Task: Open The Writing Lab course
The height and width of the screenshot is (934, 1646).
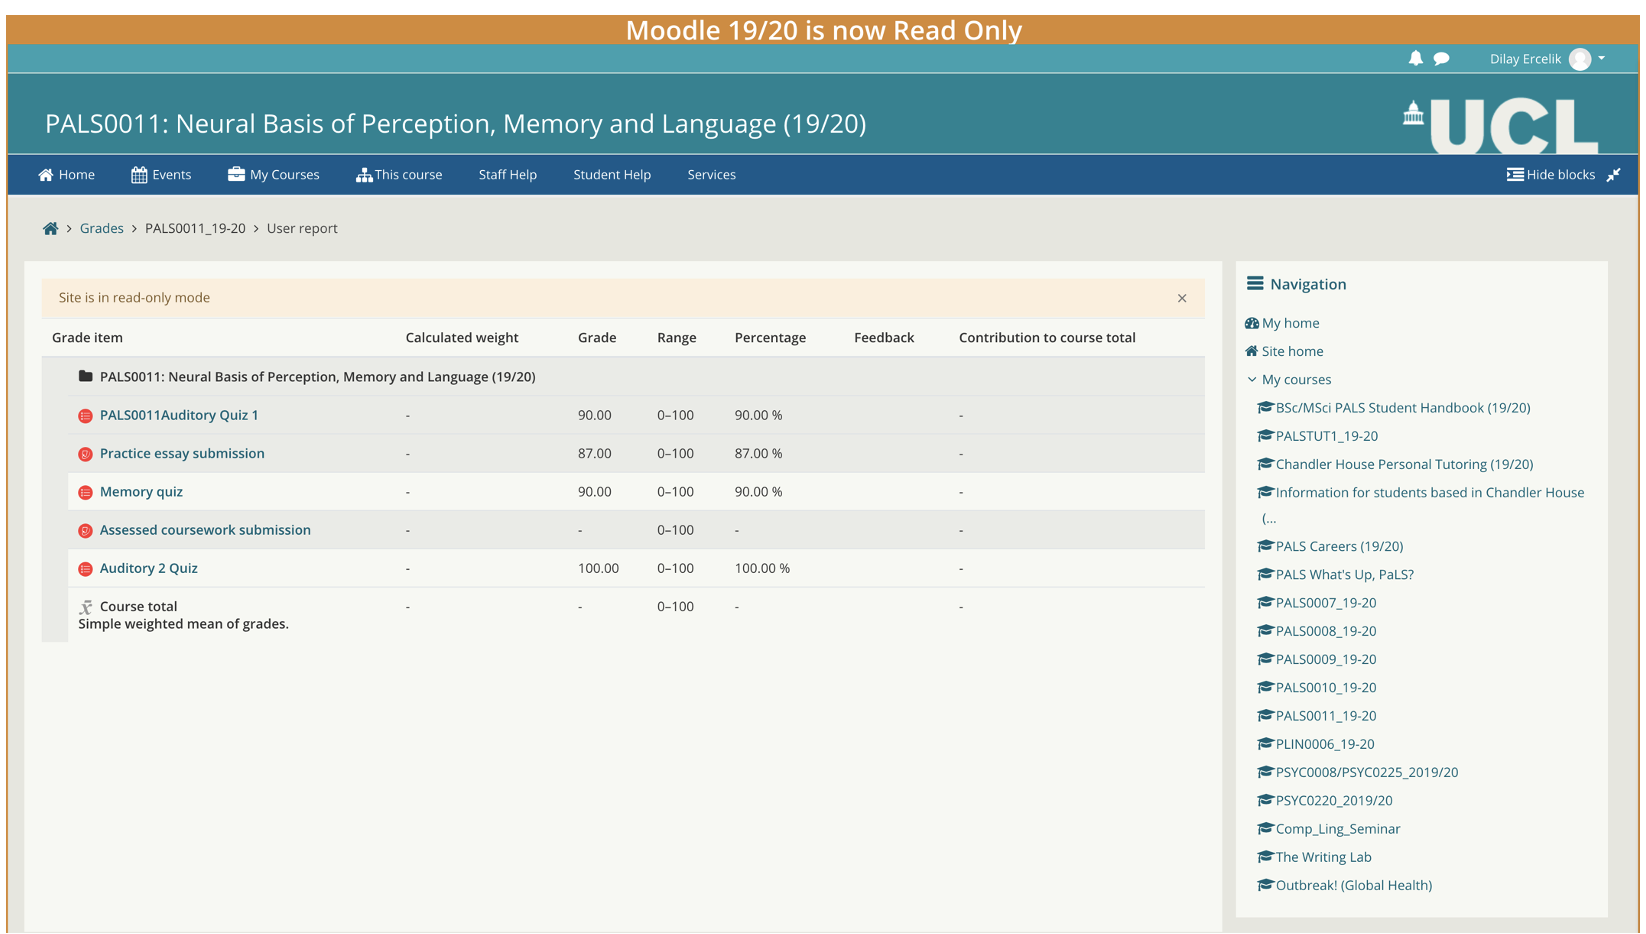Action: coord(1323,857)
